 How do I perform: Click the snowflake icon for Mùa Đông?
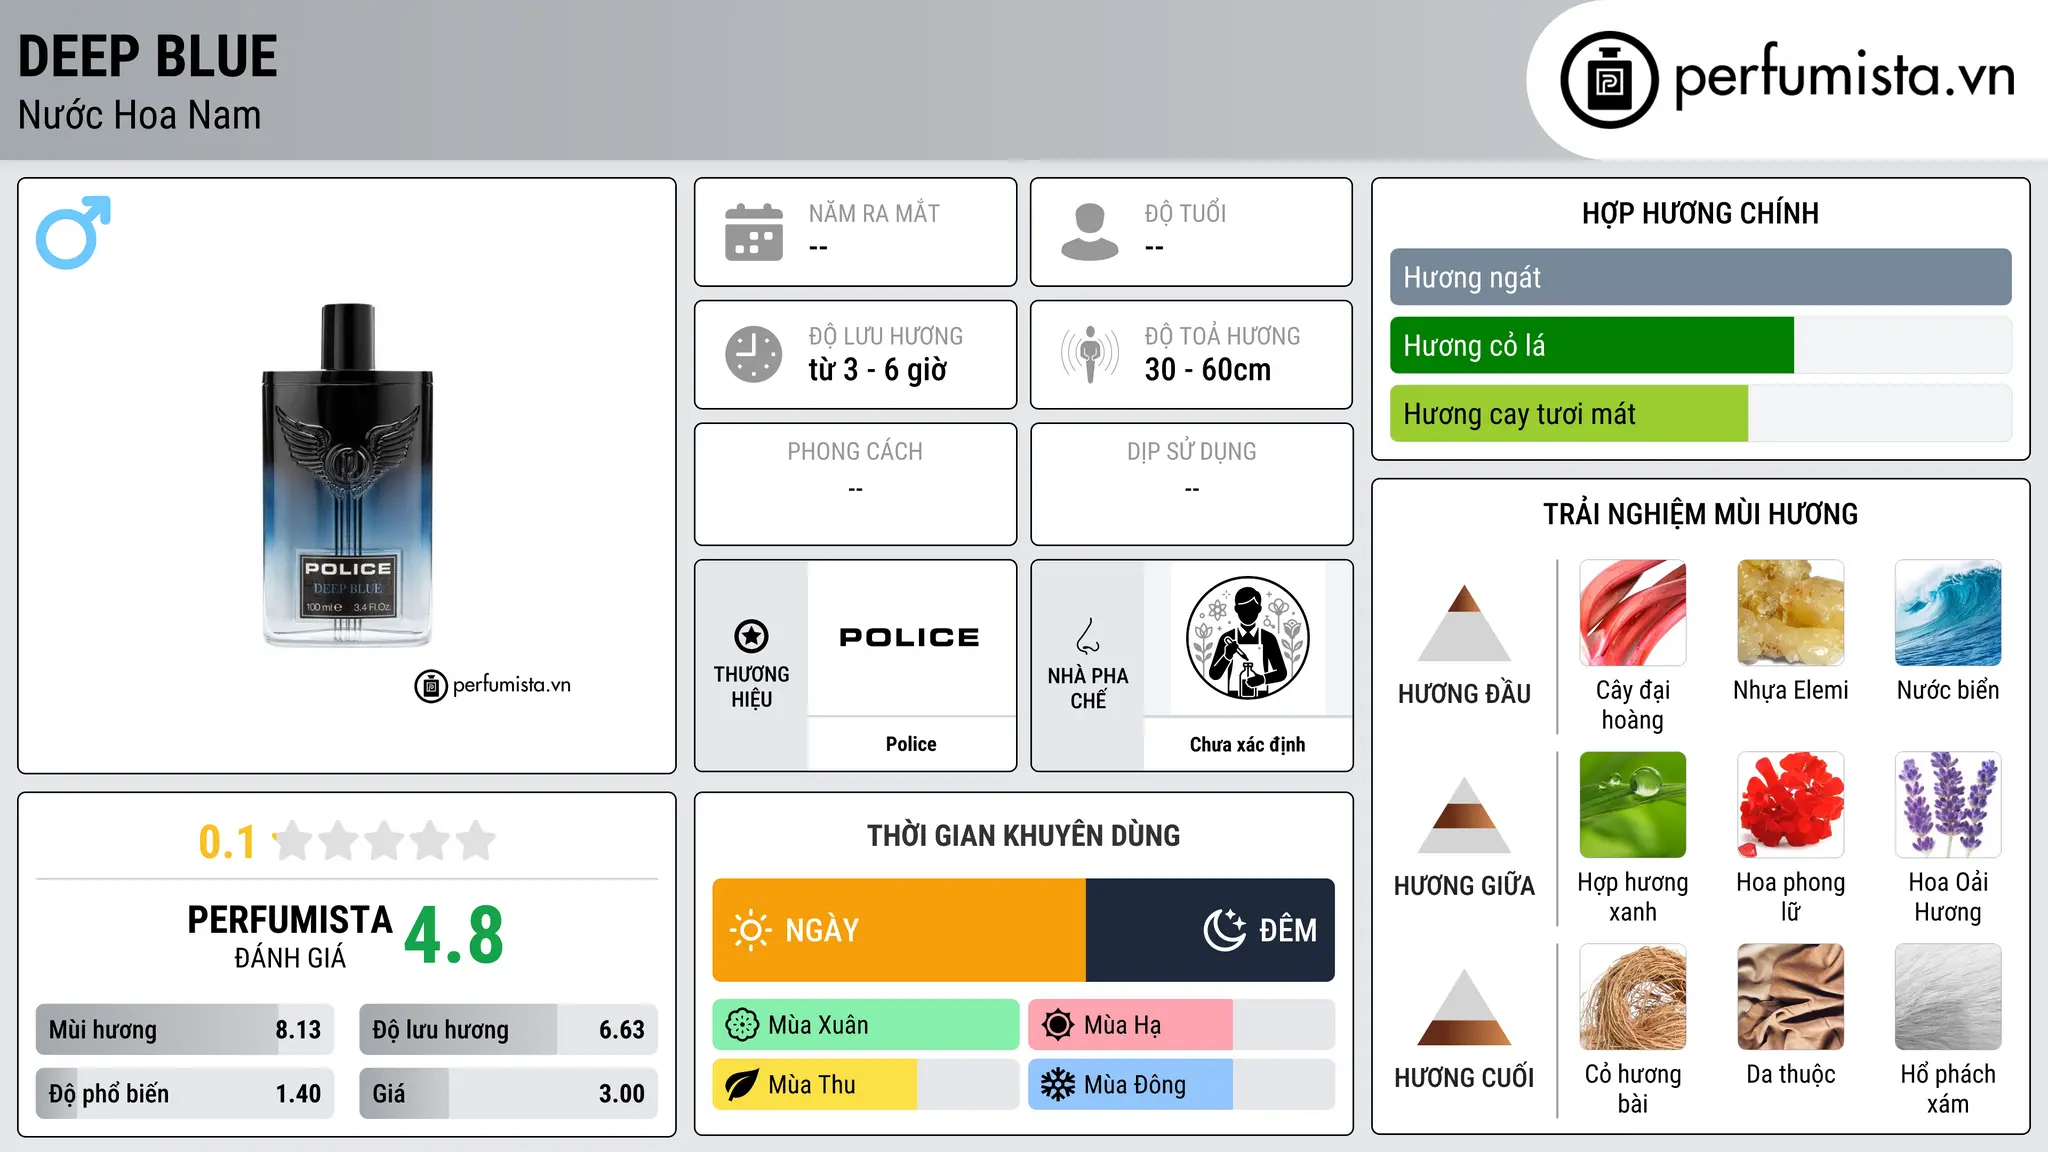[x=1058, y=1085]
